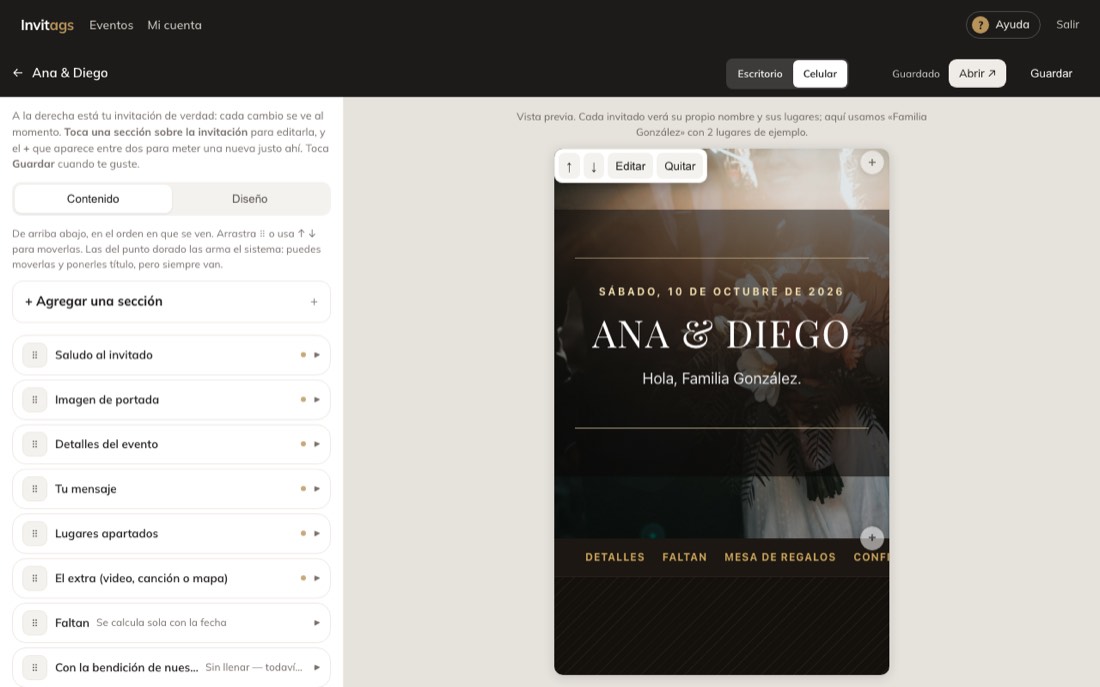Click Se calcula sola con la fecha note
This screenshot has height=687, width=1100.
(161, 622)
